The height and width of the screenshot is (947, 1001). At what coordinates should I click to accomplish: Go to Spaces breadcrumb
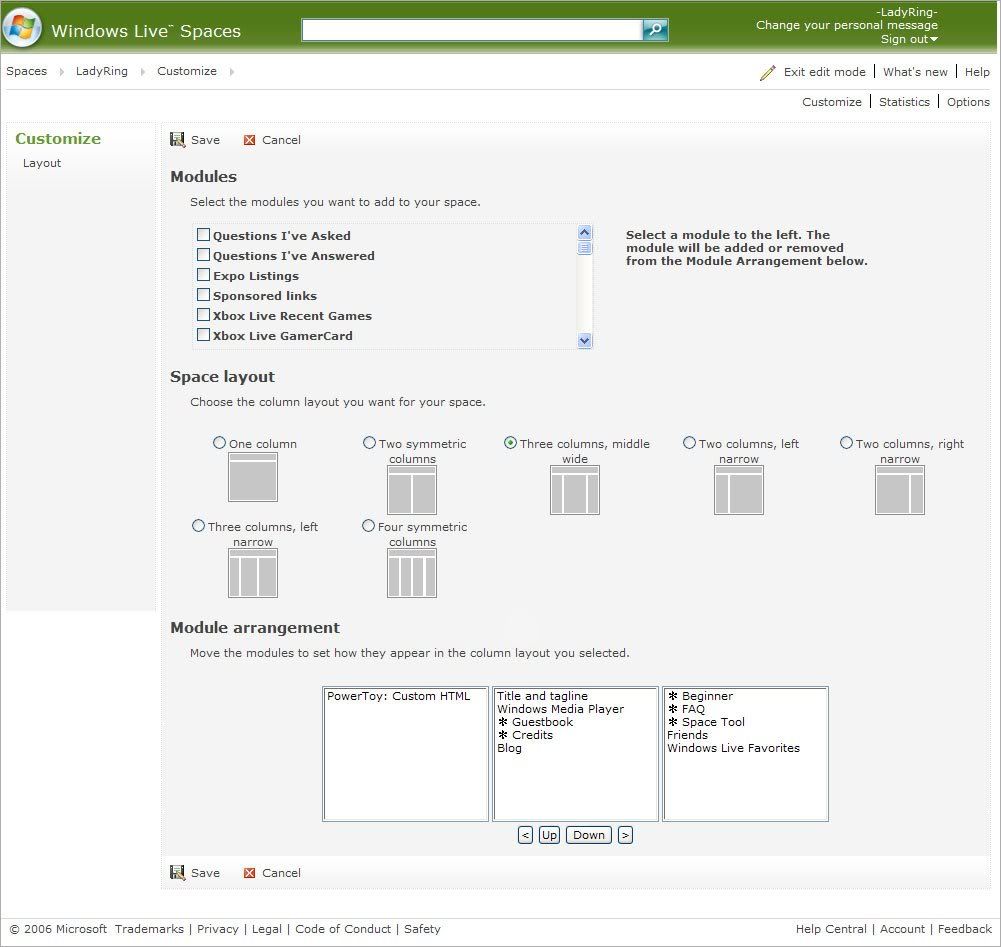tap(27, 71)
